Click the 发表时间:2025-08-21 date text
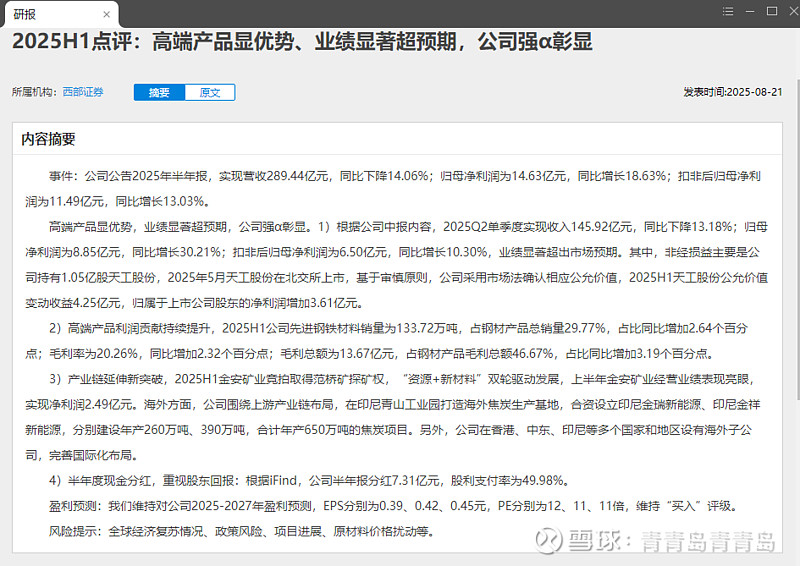Screen dimensions: 800x566 [x=733, y=92]
